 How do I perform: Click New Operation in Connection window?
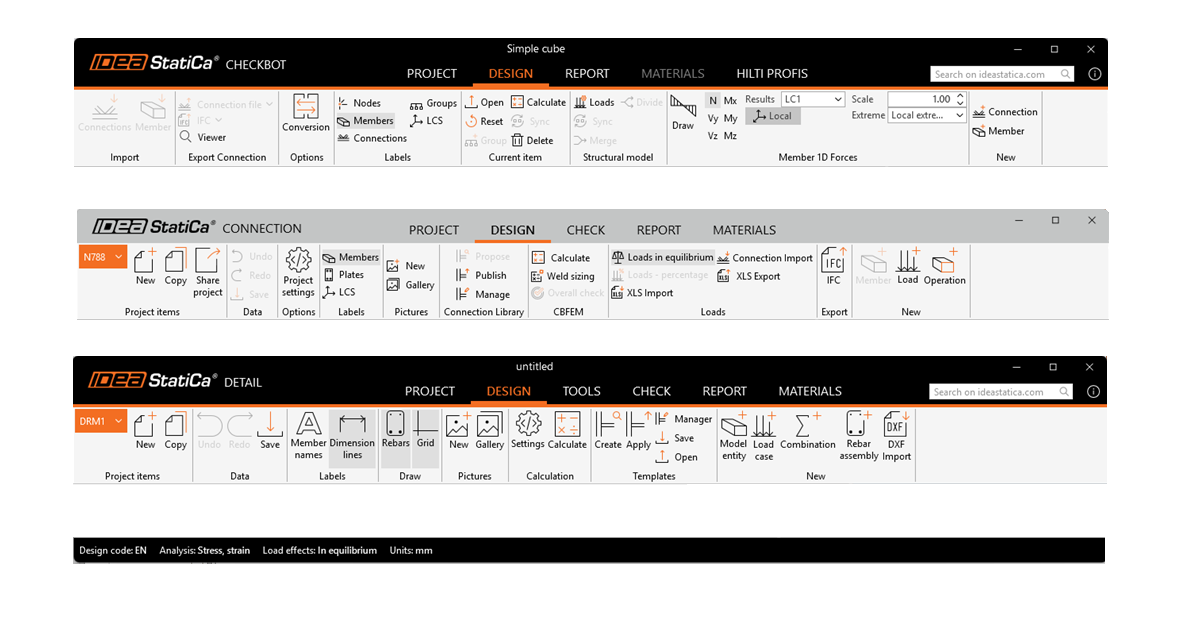click(945, 267)
